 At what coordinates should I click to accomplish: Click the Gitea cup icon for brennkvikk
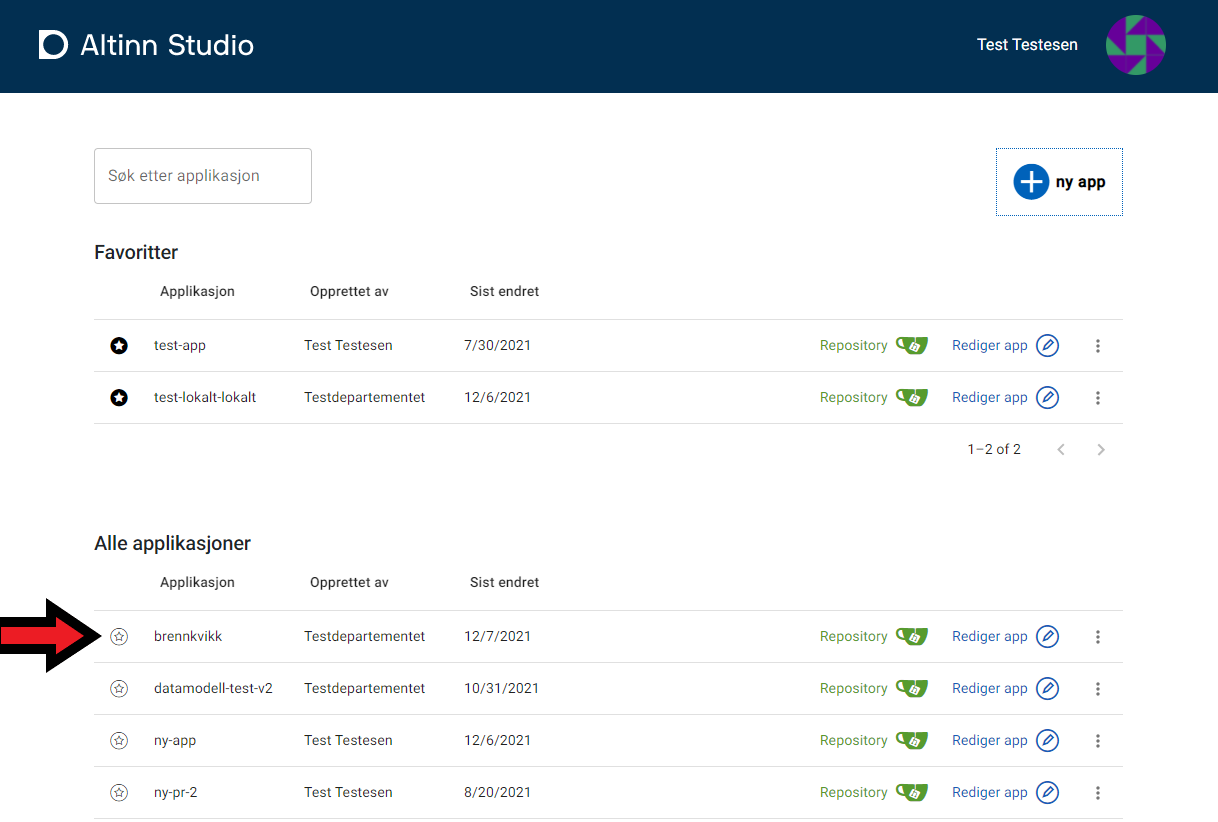click(x=911, y=636)
